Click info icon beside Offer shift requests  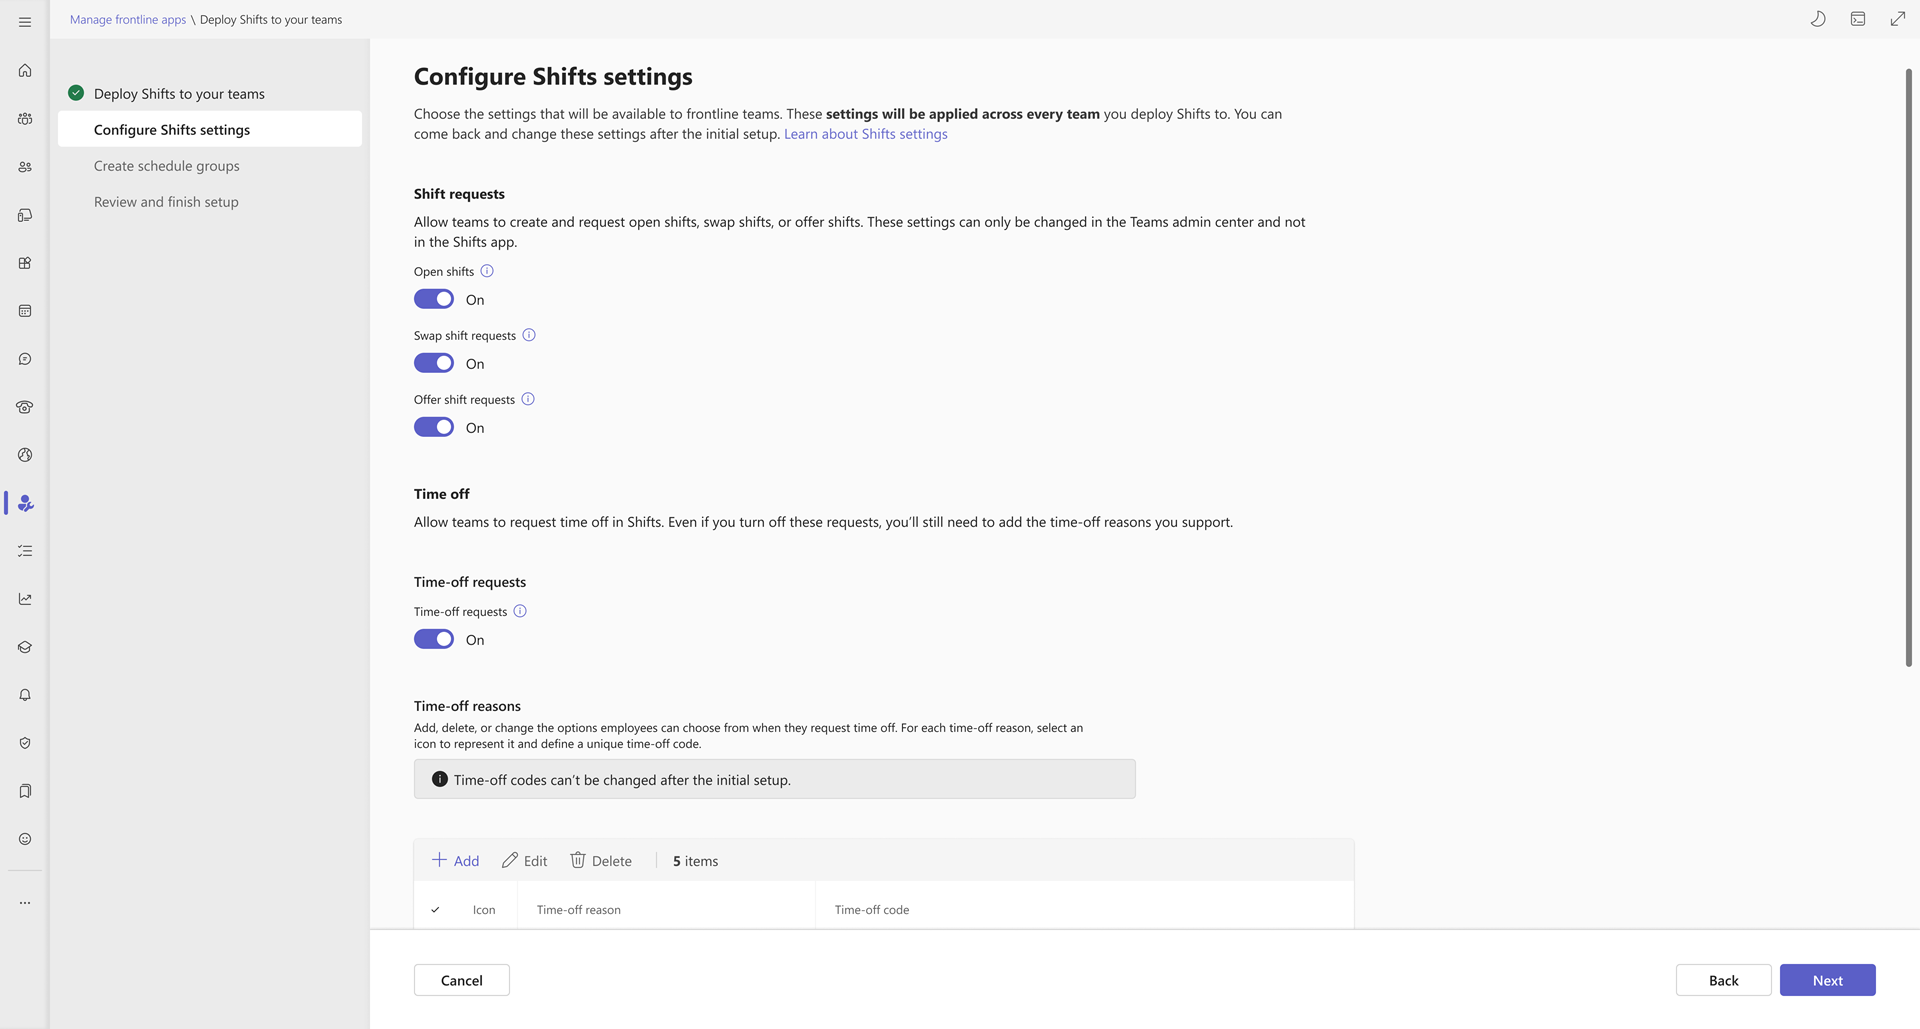coord(528,399)
